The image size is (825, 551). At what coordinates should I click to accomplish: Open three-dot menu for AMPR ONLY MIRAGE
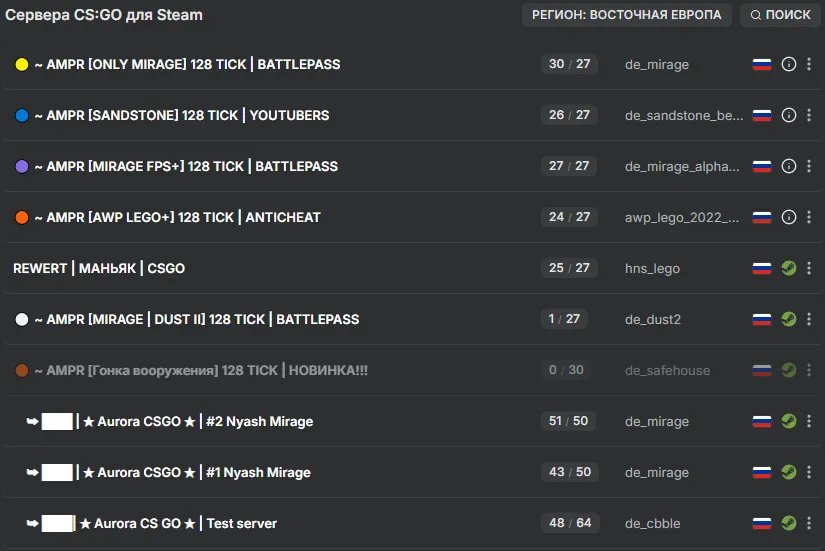pyautogui.click(x=809, y=64)
